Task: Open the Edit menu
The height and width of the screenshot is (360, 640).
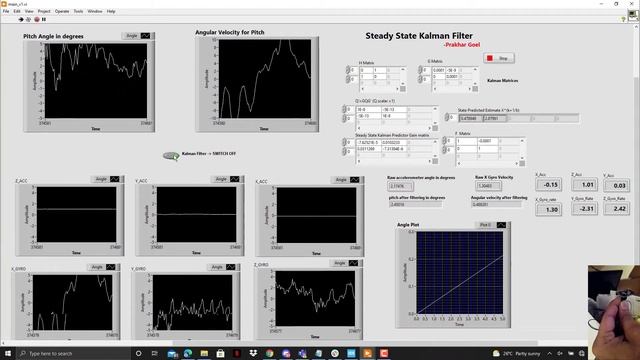Action: coord(17,11)
